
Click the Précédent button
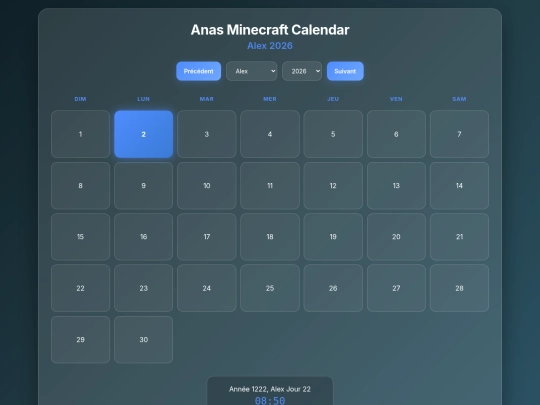199,71
